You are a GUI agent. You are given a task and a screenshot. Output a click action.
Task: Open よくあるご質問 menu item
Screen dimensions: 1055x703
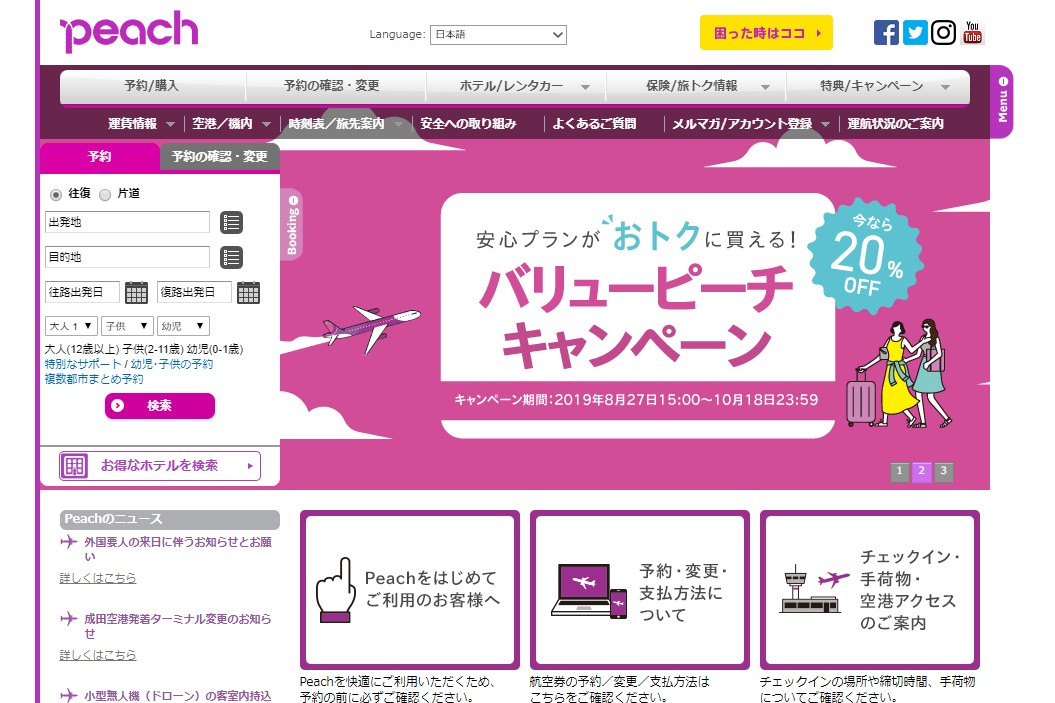594,124
